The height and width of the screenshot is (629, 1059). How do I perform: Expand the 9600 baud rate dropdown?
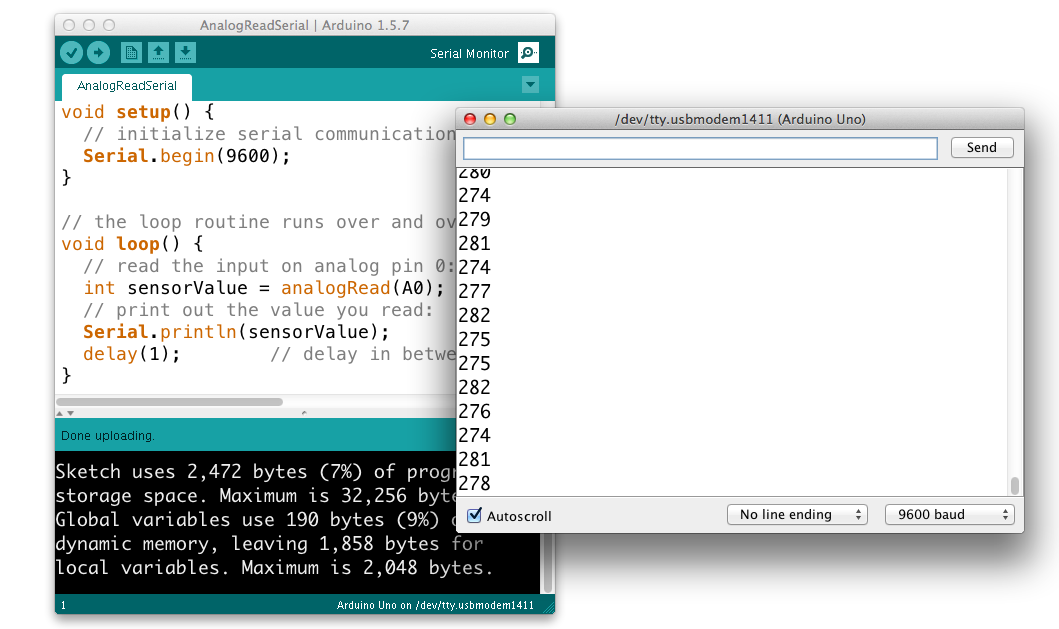(x=949, y=515)
